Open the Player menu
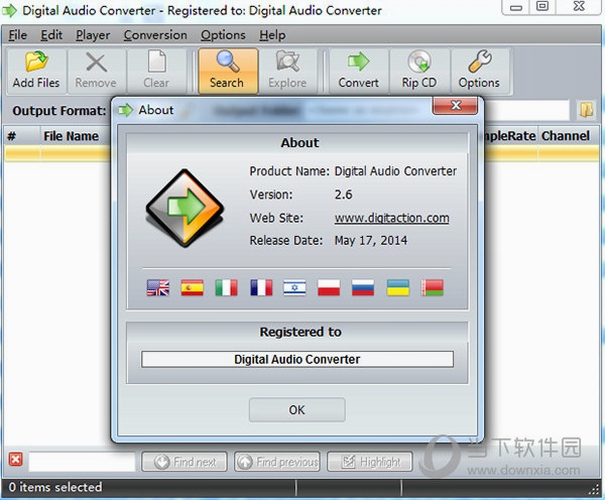The height and width of the screenshot is (500, 605). pyautogui.click(x=93, y=35)
